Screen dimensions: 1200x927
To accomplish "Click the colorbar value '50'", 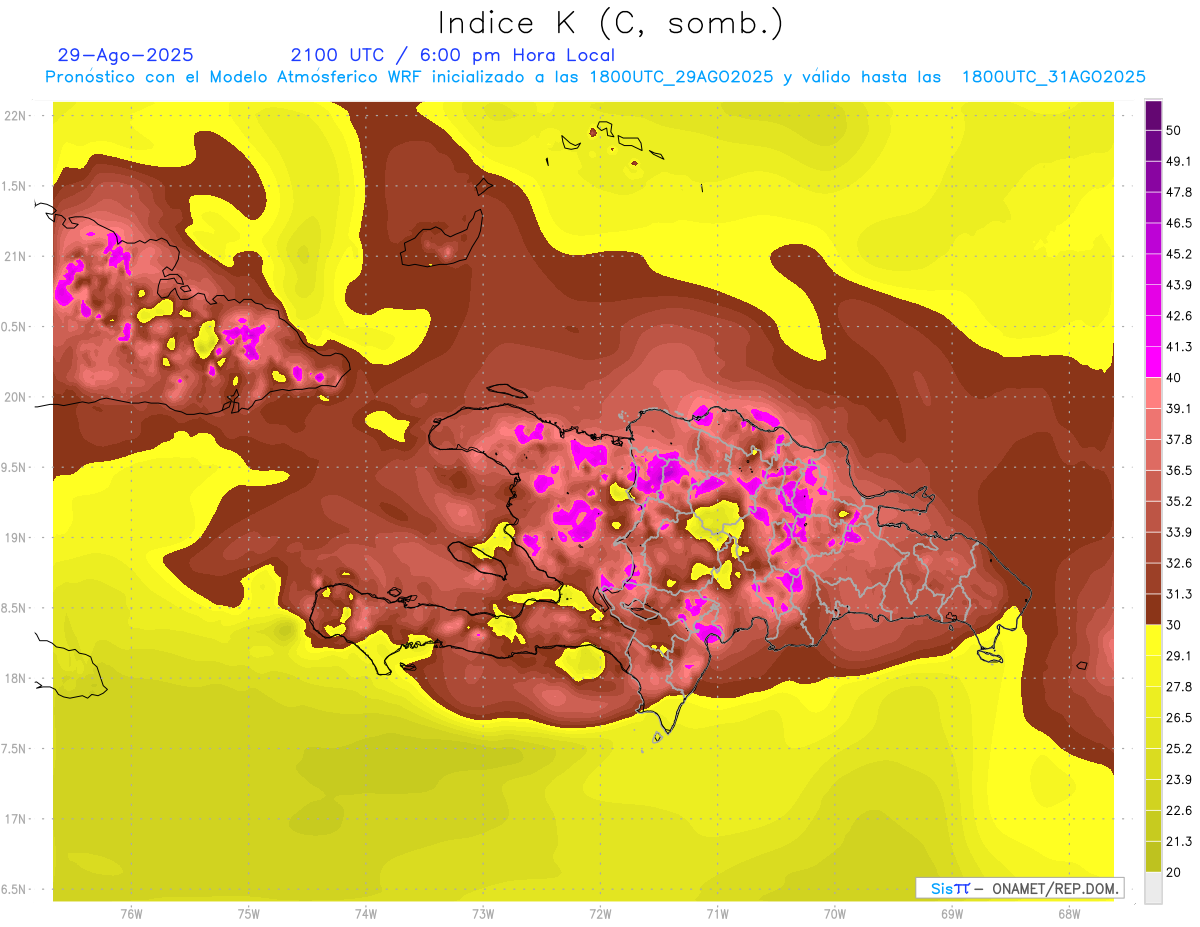I will (1175, 131).
